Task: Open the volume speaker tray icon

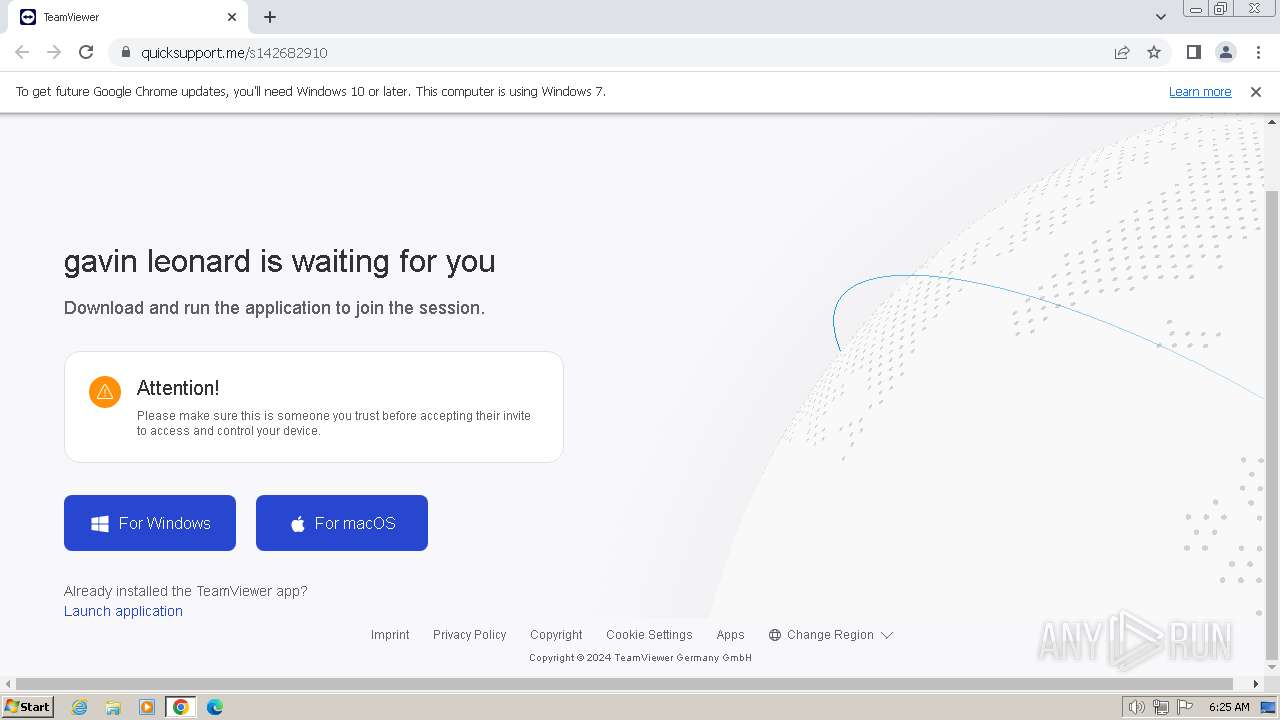Action: click(1136, 707)
